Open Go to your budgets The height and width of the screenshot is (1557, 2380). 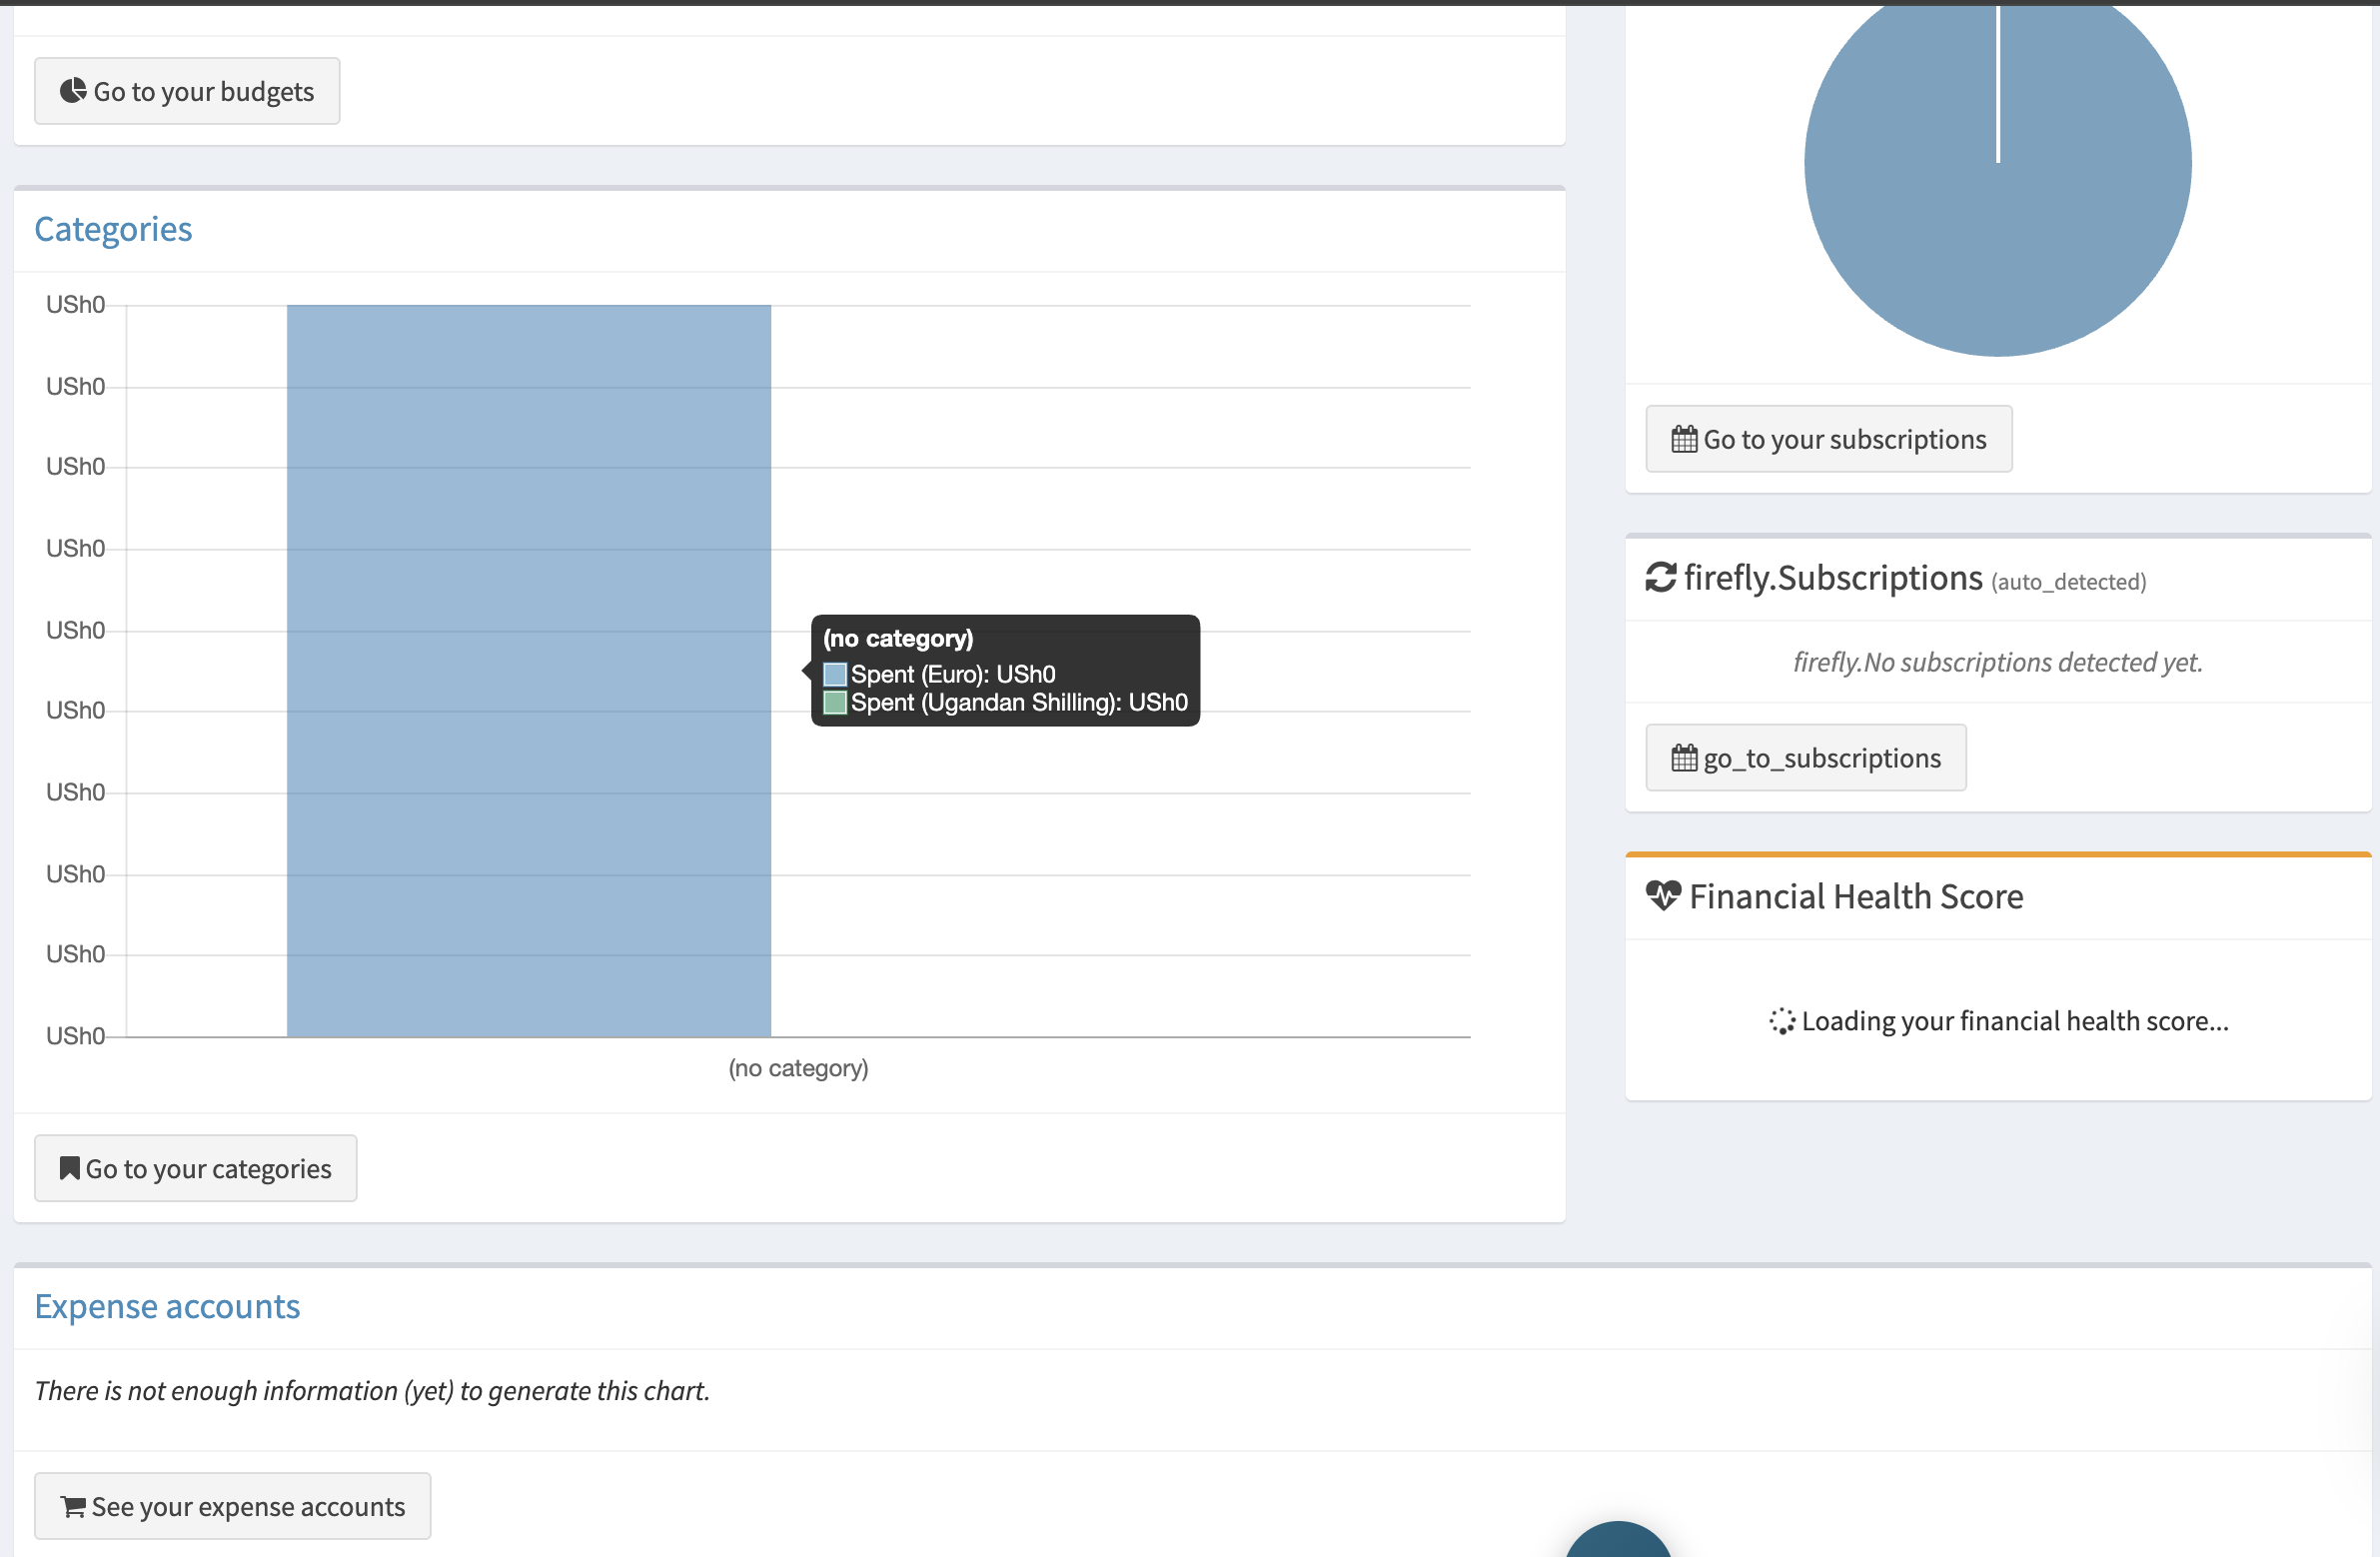click(186, 90)
